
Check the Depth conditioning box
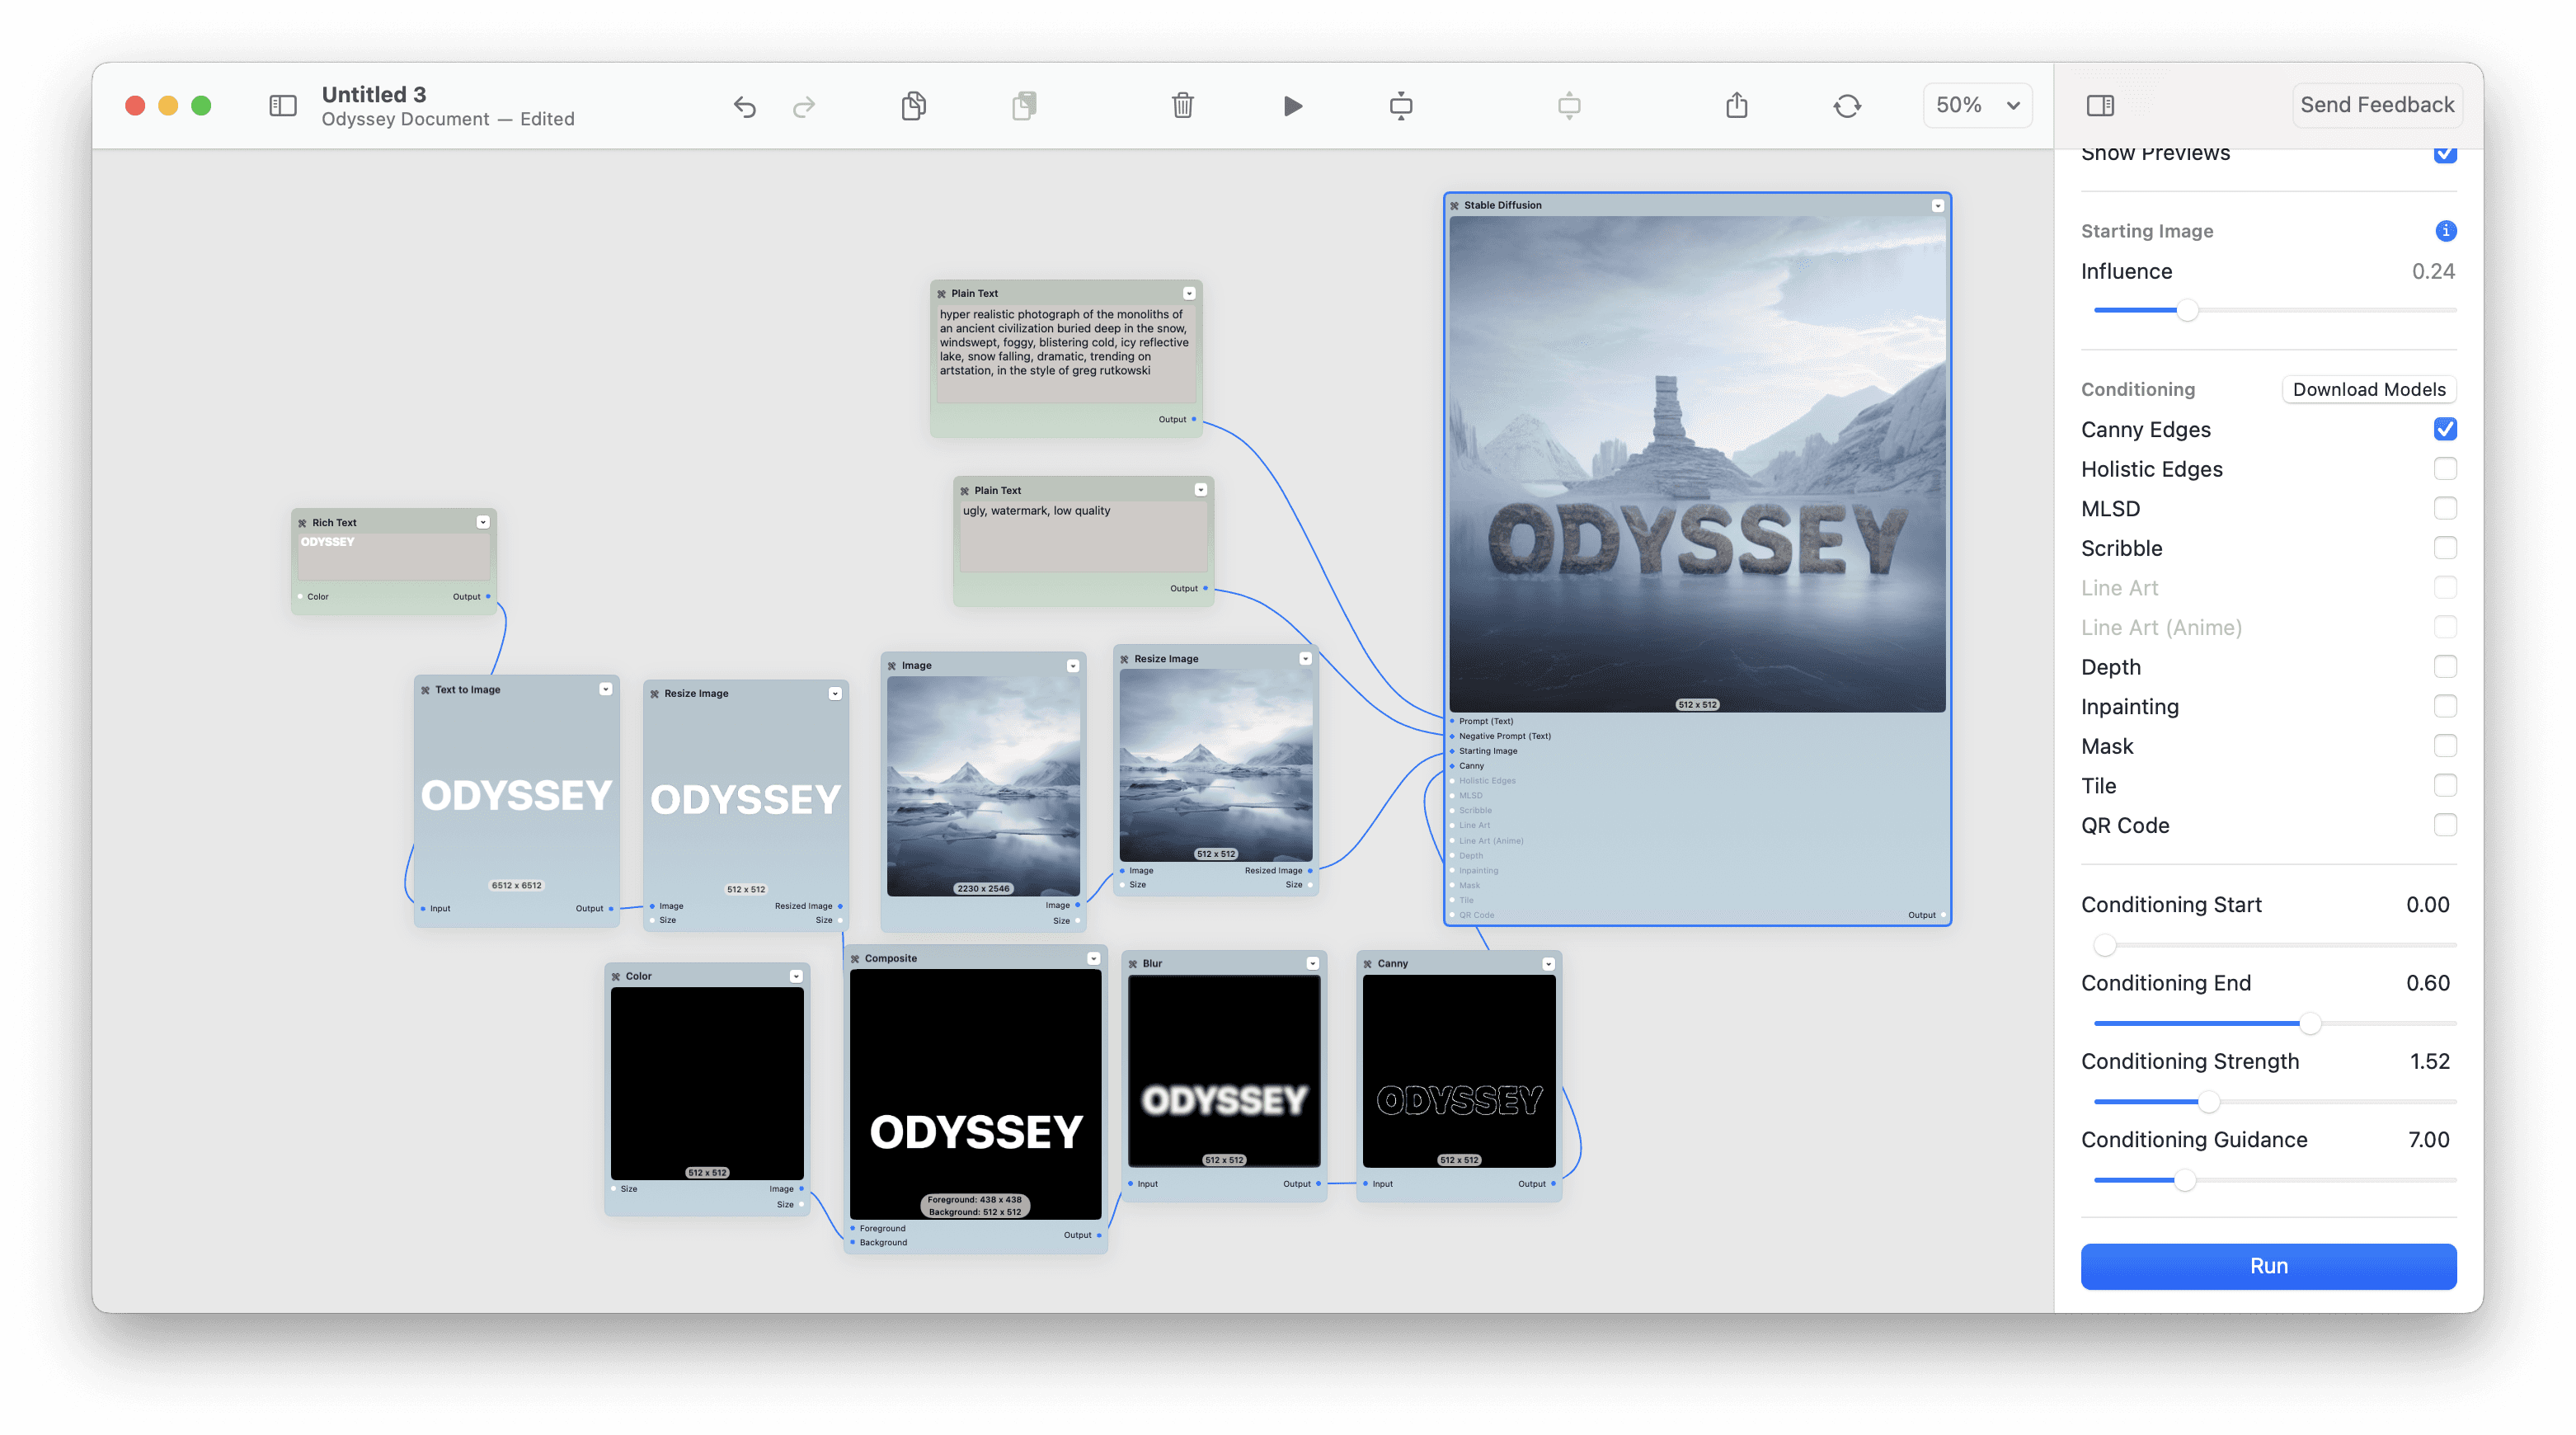[x=2444, y=667]
